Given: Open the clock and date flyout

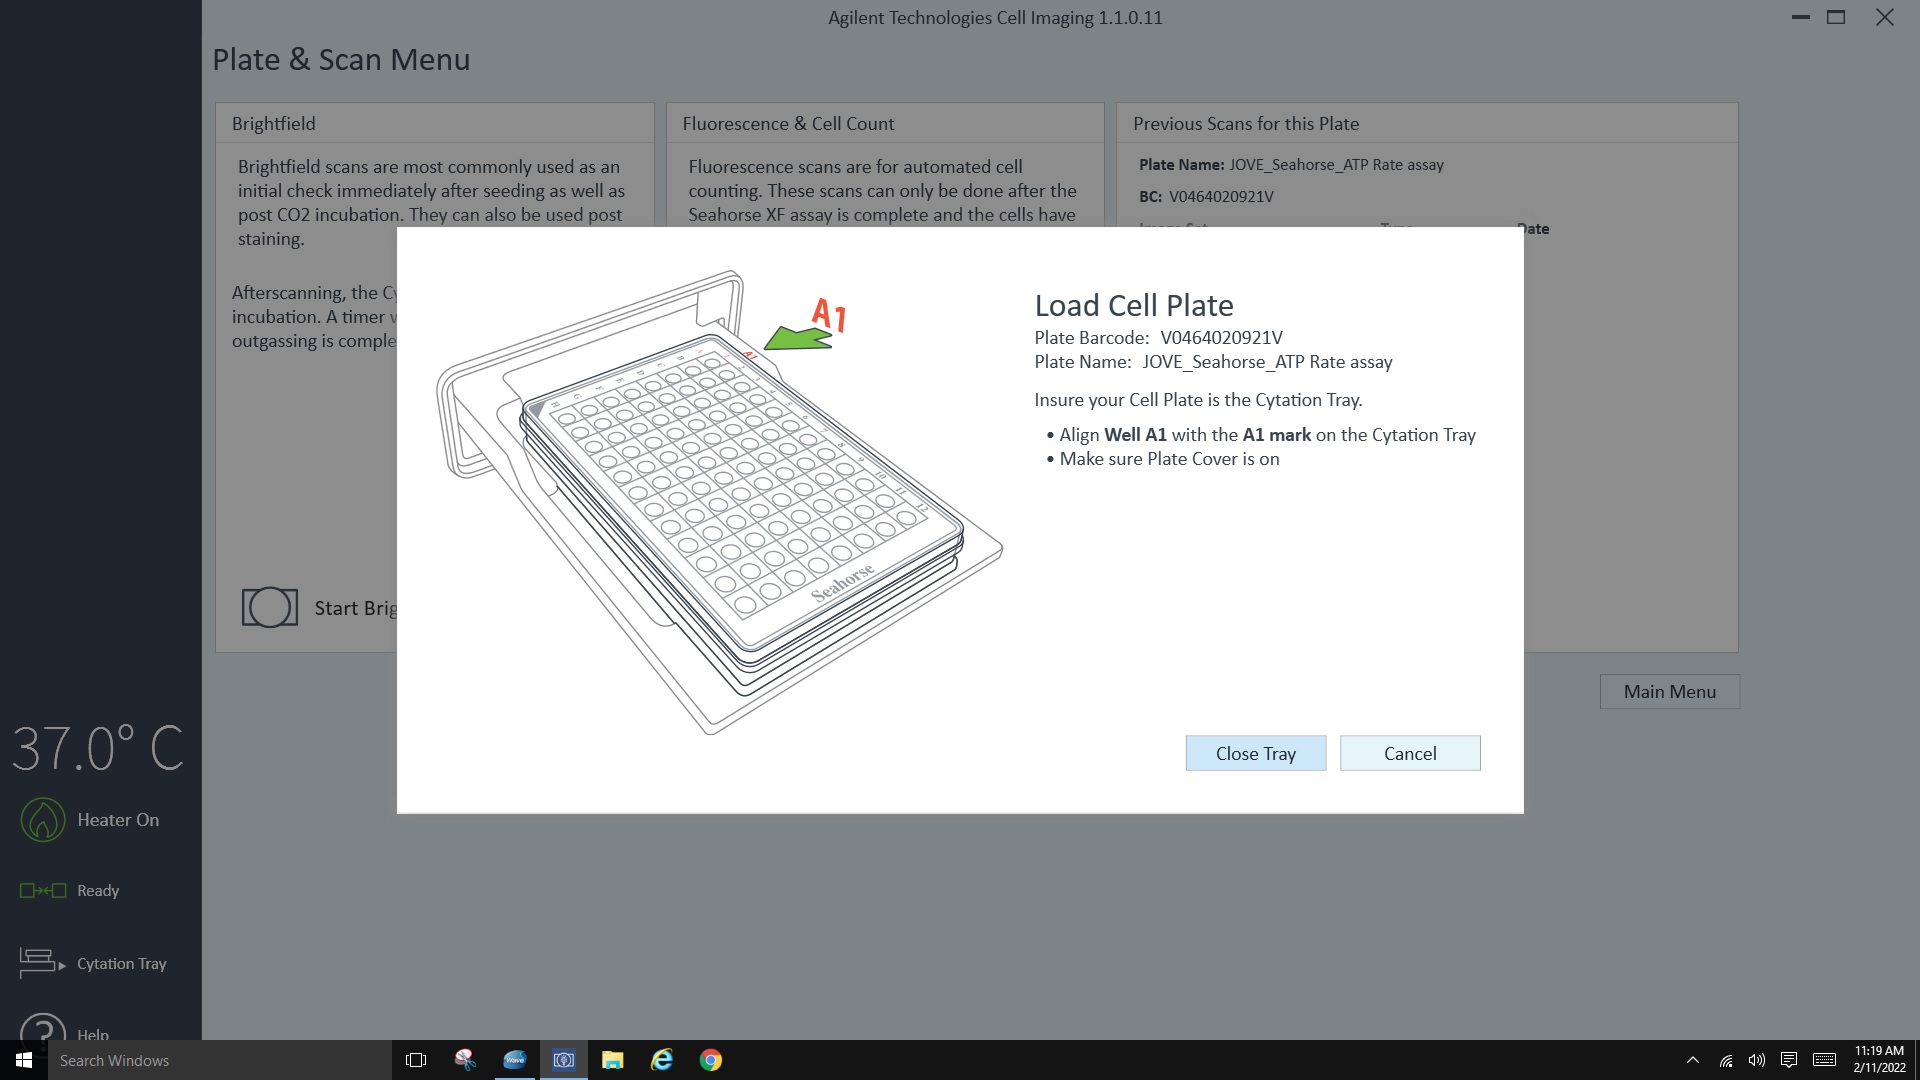Looking at the screenshot, I should click(1879, 1059).
